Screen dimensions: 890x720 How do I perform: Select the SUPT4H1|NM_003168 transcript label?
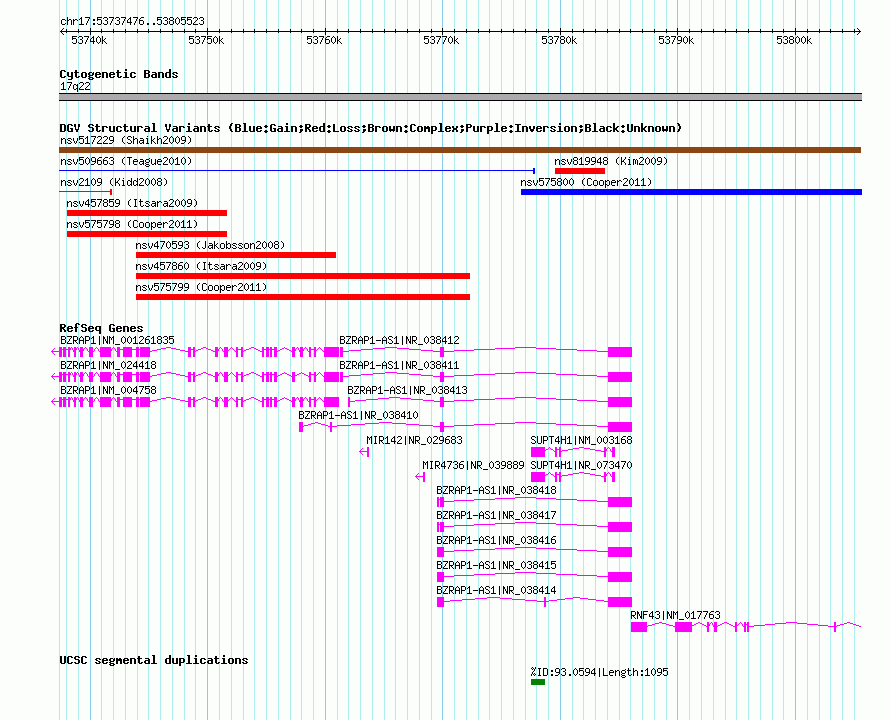click(581, 440)
